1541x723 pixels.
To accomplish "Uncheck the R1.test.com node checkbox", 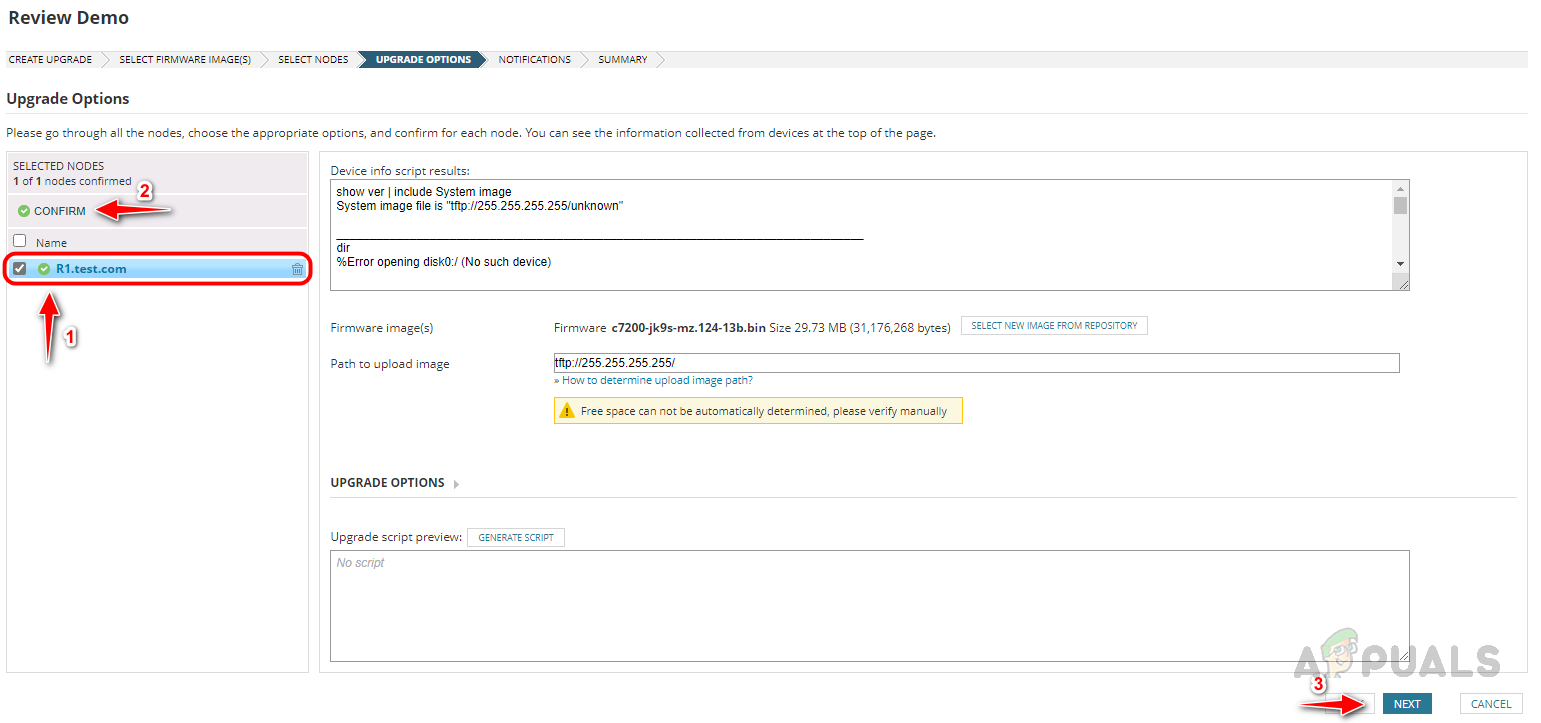I will (20, 268).
